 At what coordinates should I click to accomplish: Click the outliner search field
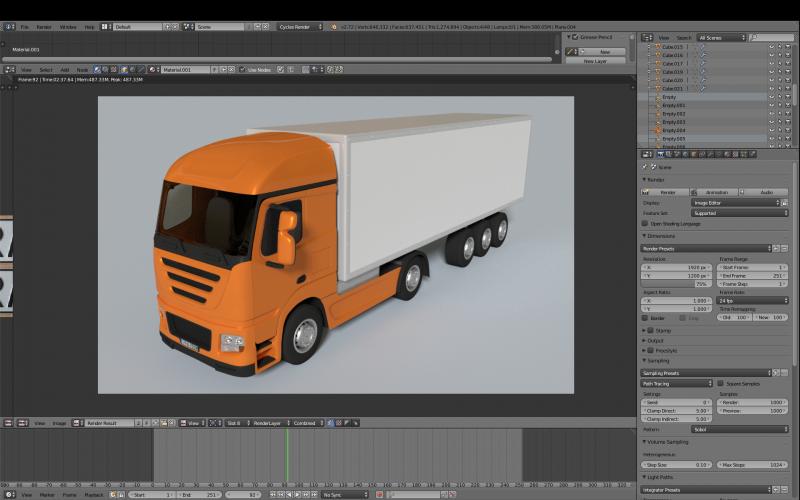coord(772,37)
